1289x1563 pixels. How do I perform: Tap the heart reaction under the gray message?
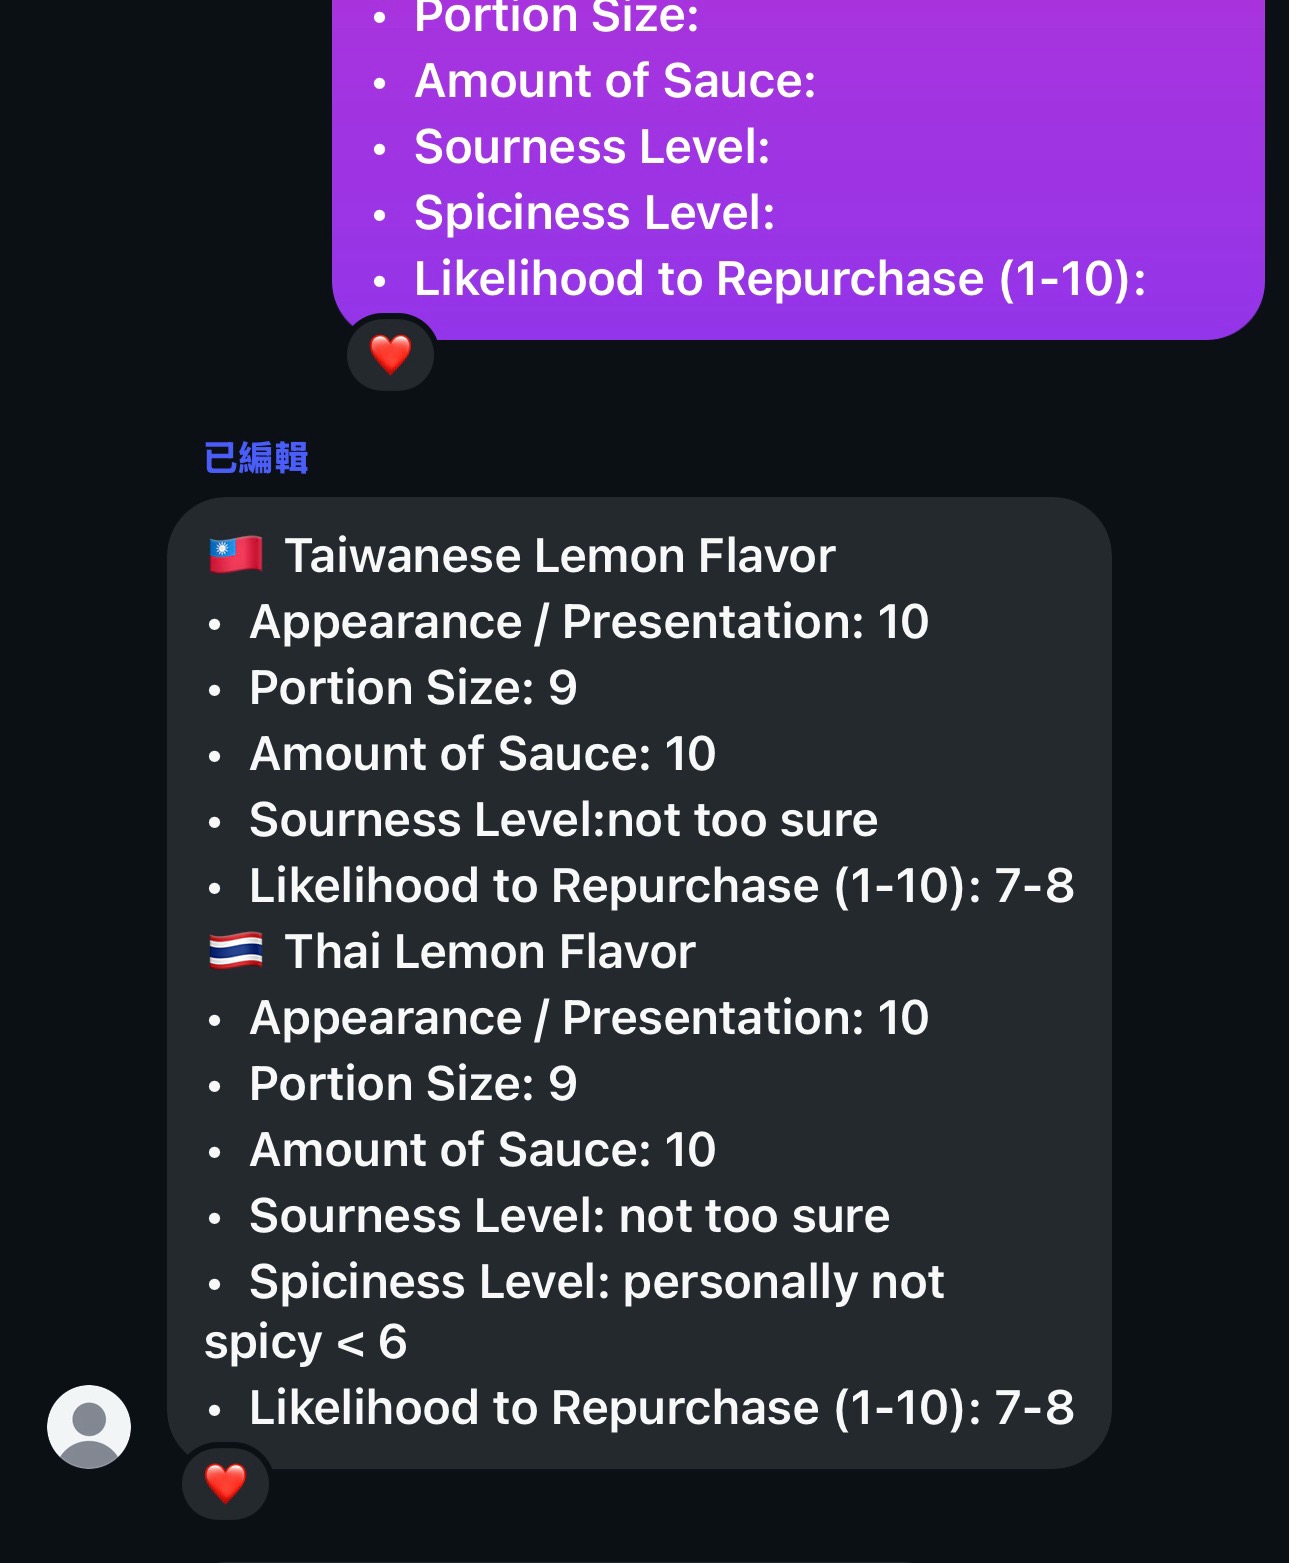click(x=225, y=1483)
